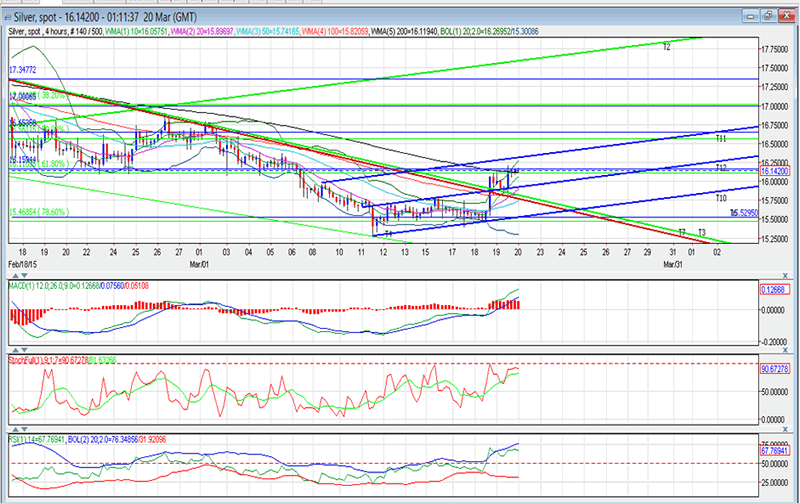Viewport: 800px width, 503px height.
Task: Select trendline label T11
Action: tap(720, 139)
